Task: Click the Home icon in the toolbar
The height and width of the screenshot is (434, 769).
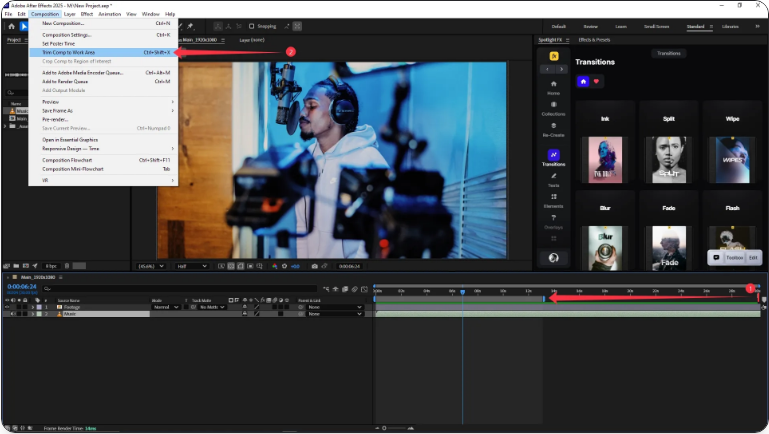Action: click(11, 26)
